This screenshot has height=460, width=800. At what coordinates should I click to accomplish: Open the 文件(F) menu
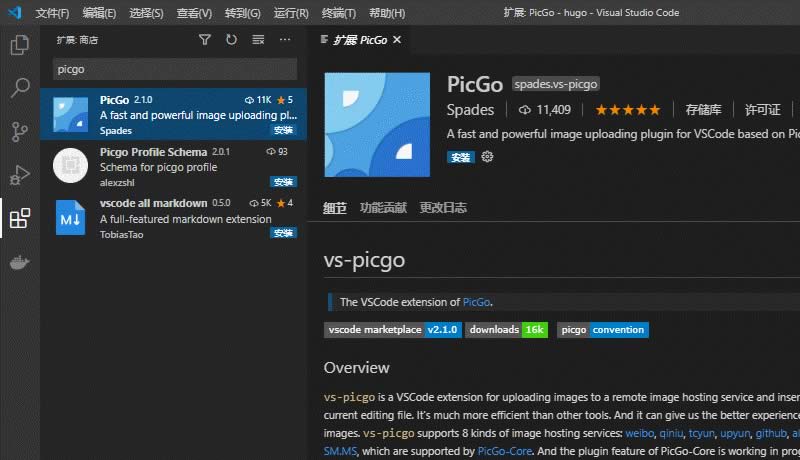pos(52,13)
